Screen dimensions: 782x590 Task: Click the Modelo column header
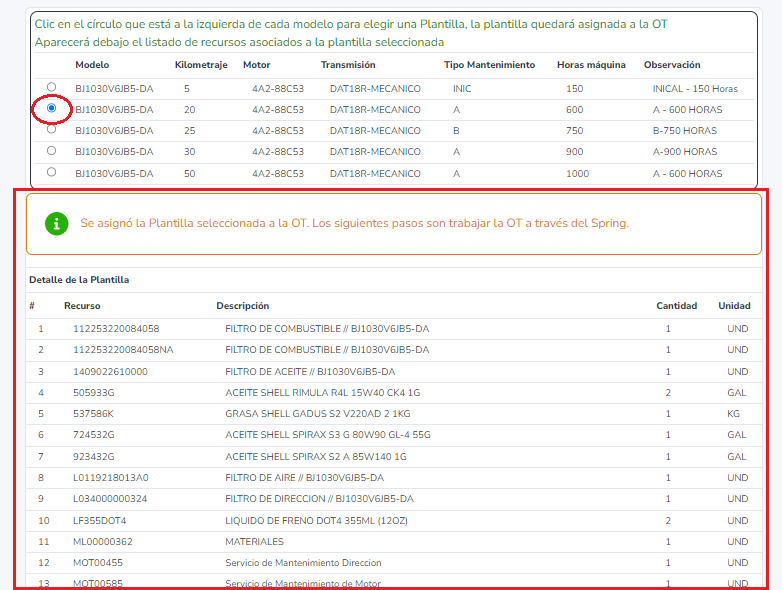92,65
